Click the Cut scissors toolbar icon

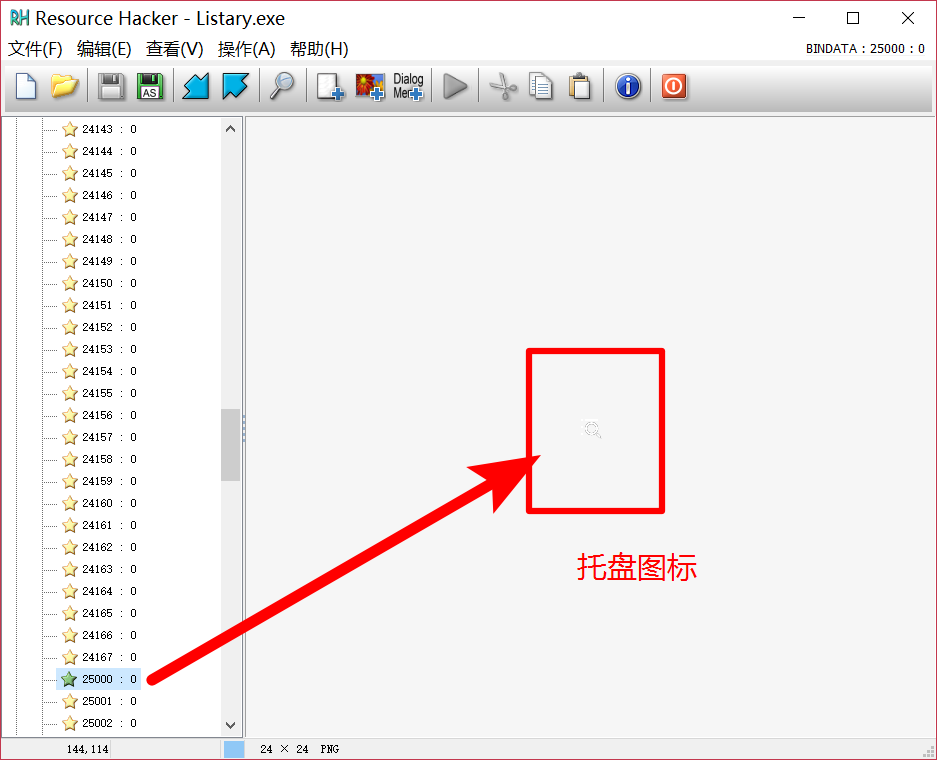click(503, 87)
